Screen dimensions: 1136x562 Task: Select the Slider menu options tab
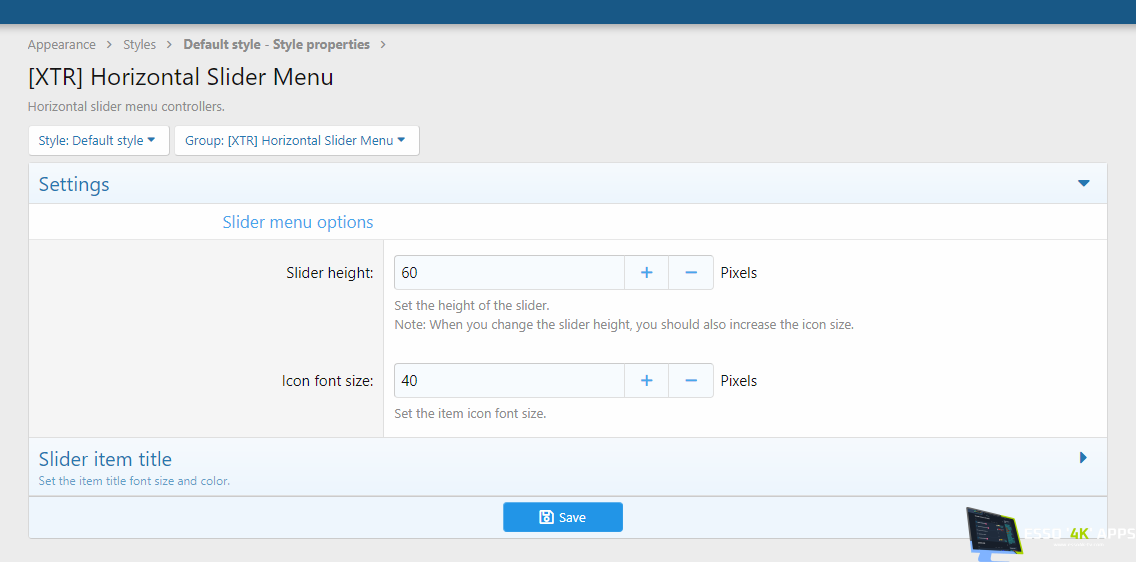[x=298, y=222]
